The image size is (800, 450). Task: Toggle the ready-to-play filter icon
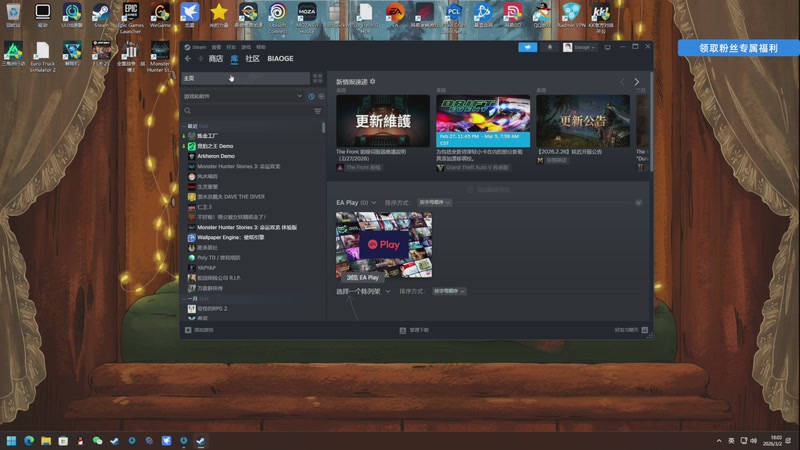click(321, 96)
